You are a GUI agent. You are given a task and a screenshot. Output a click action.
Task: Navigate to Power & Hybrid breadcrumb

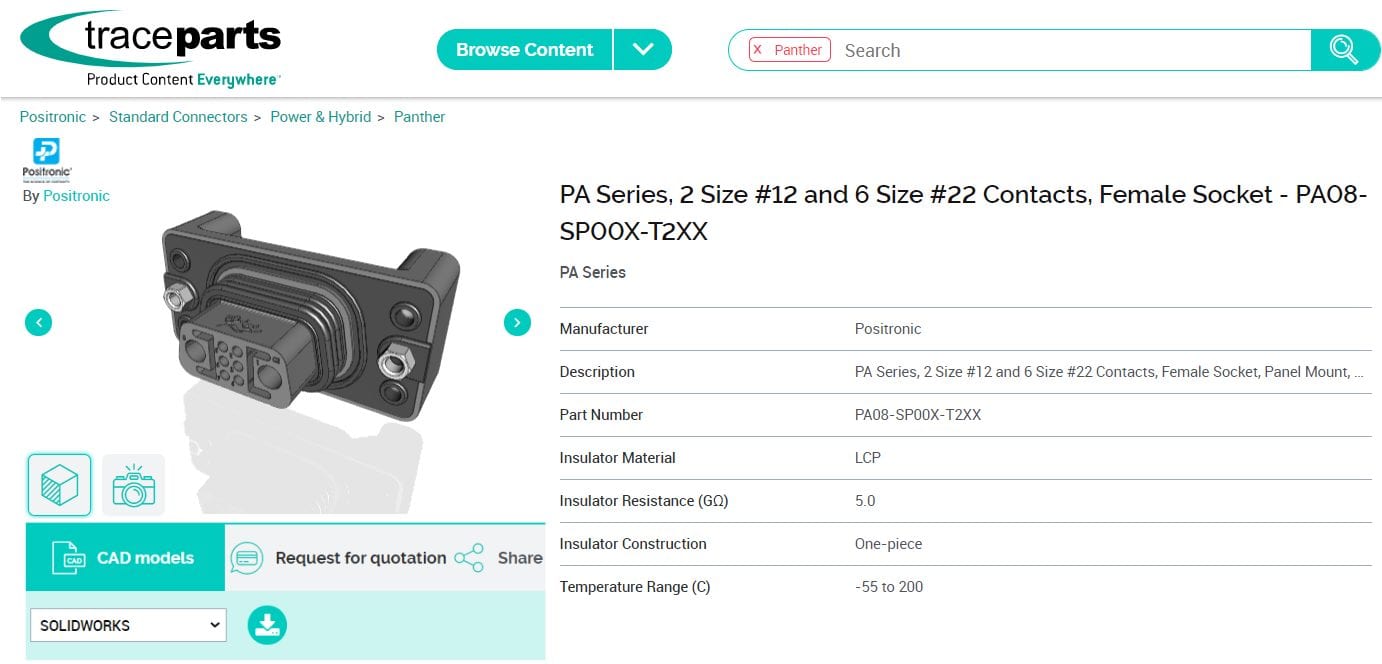(321, 117)
